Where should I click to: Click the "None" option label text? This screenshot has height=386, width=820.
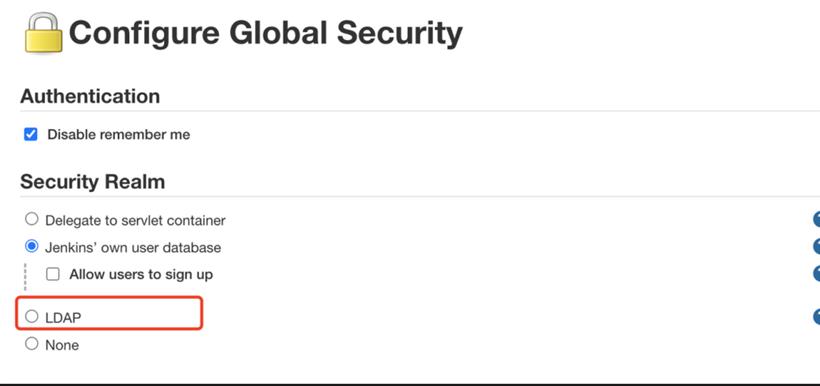[62, 345]
